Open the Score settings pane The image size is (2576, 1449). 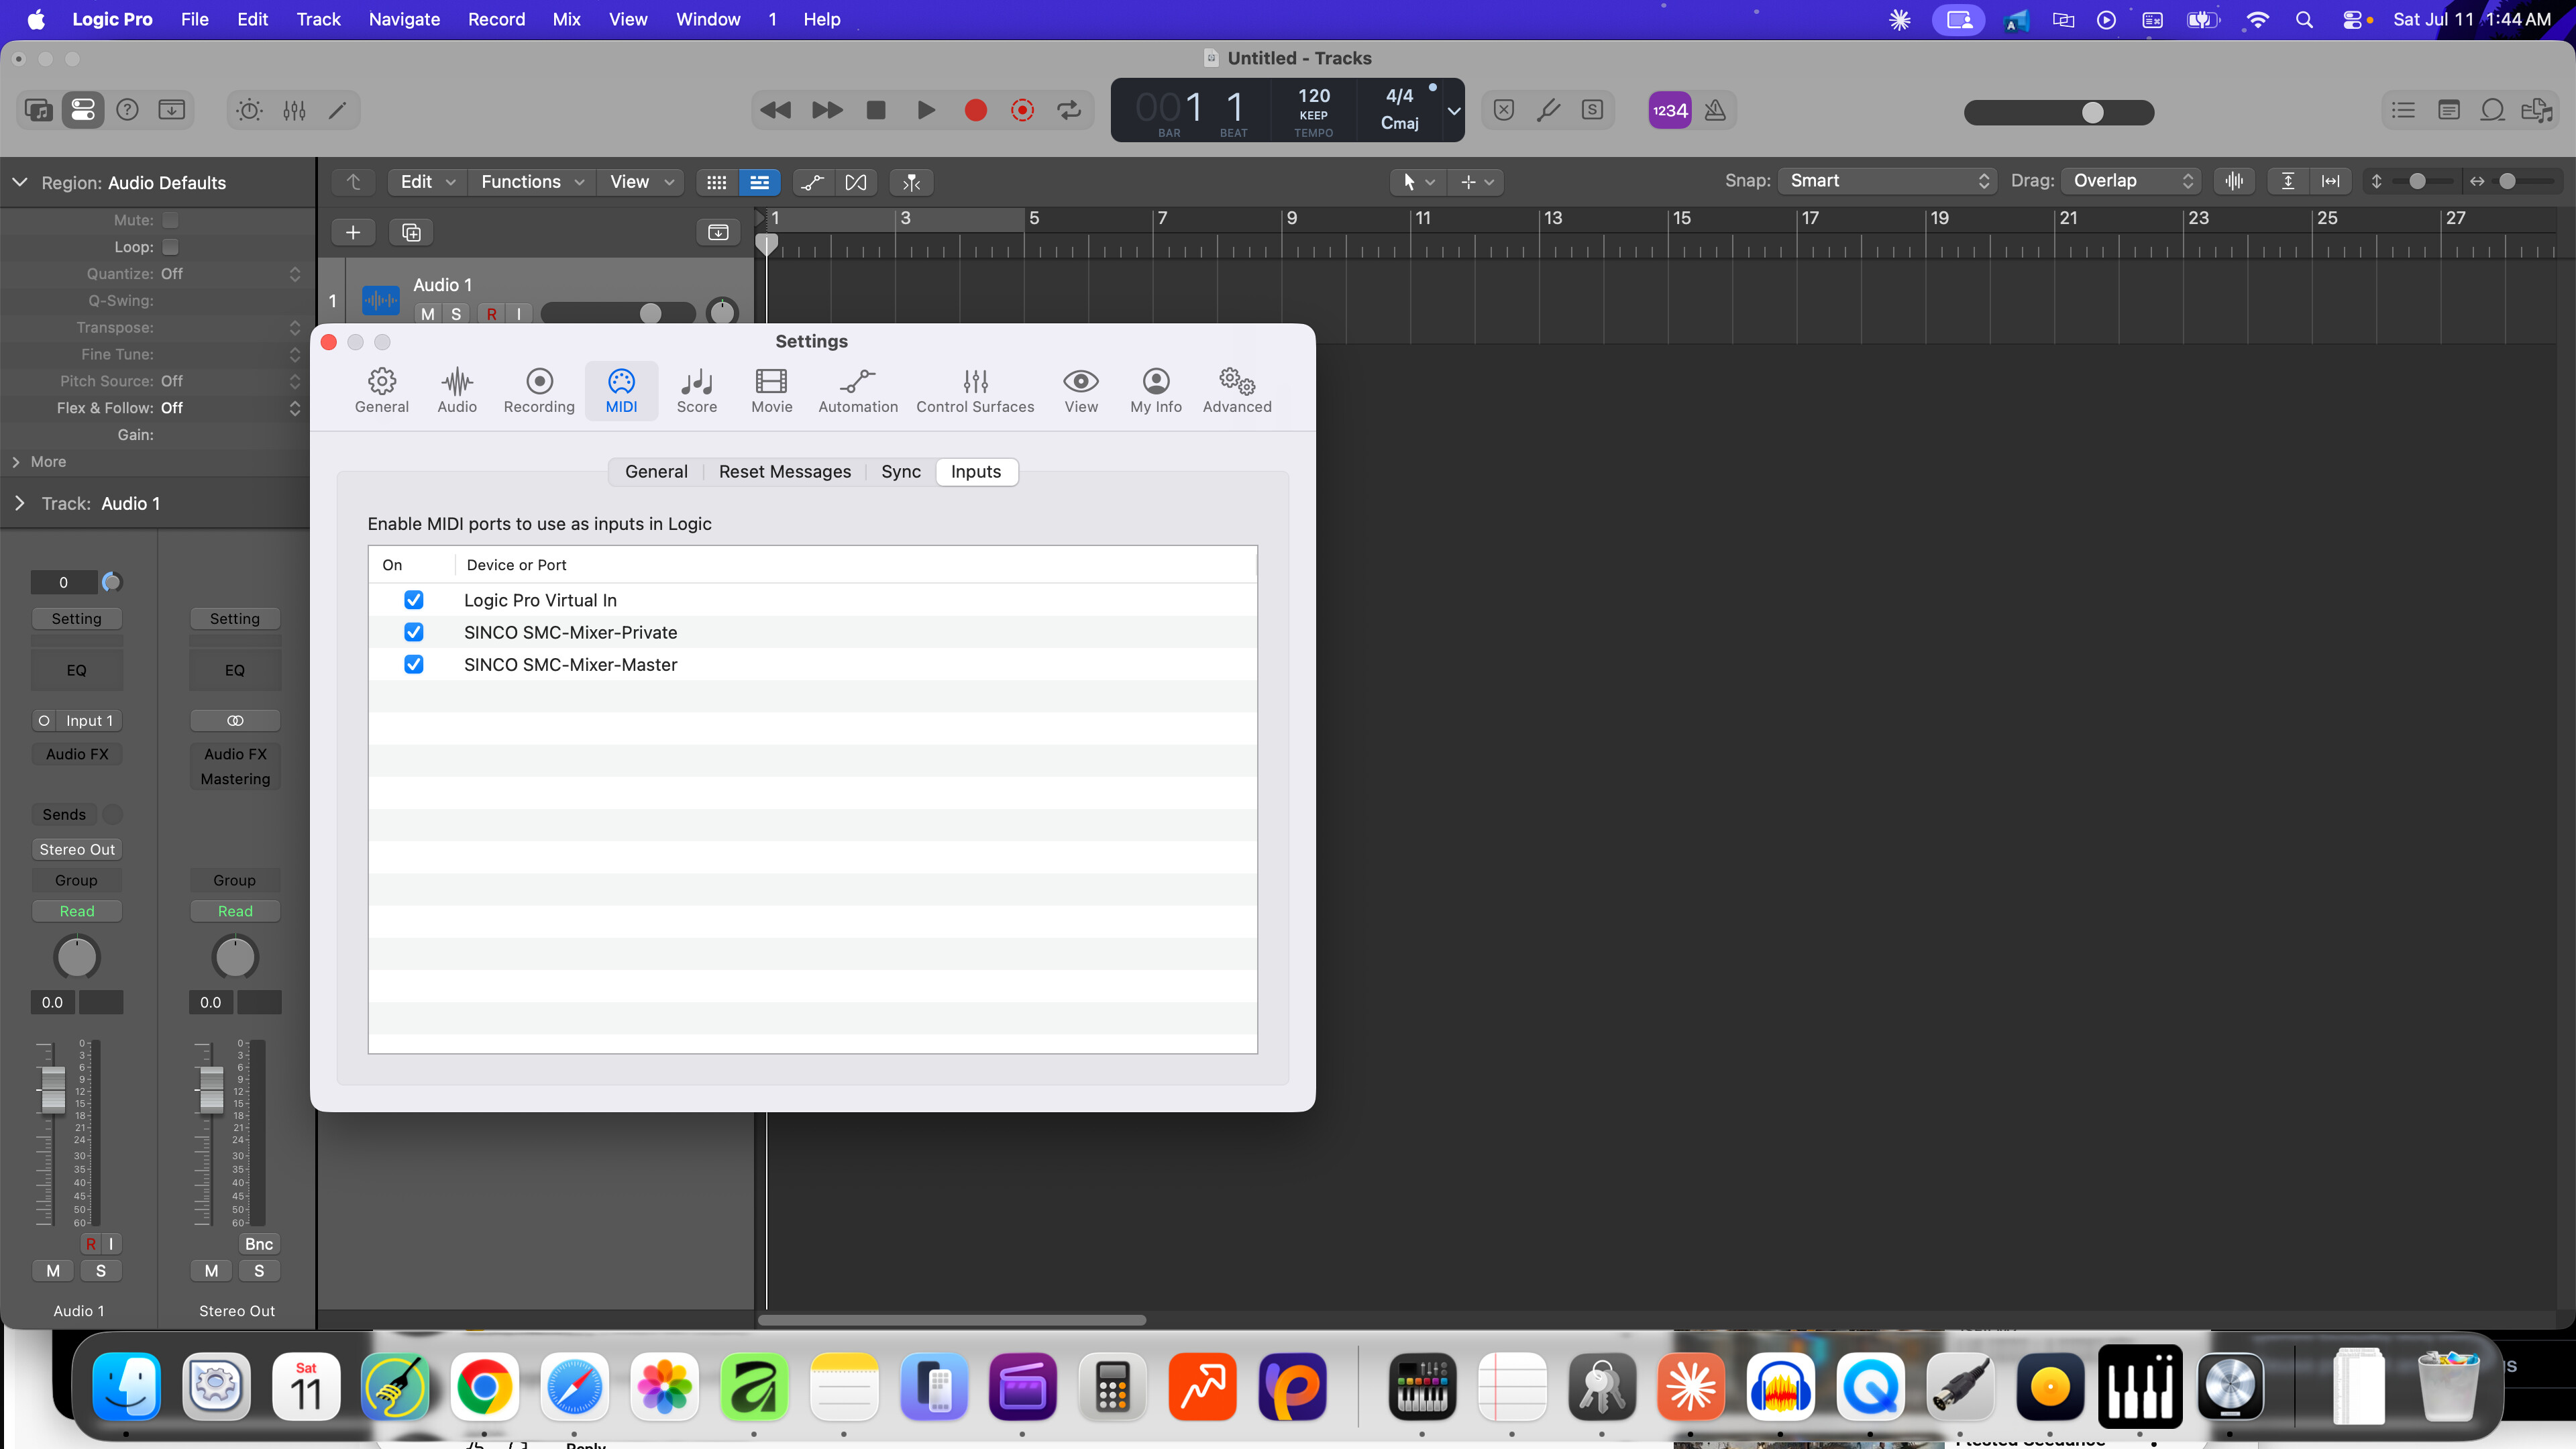697,390
